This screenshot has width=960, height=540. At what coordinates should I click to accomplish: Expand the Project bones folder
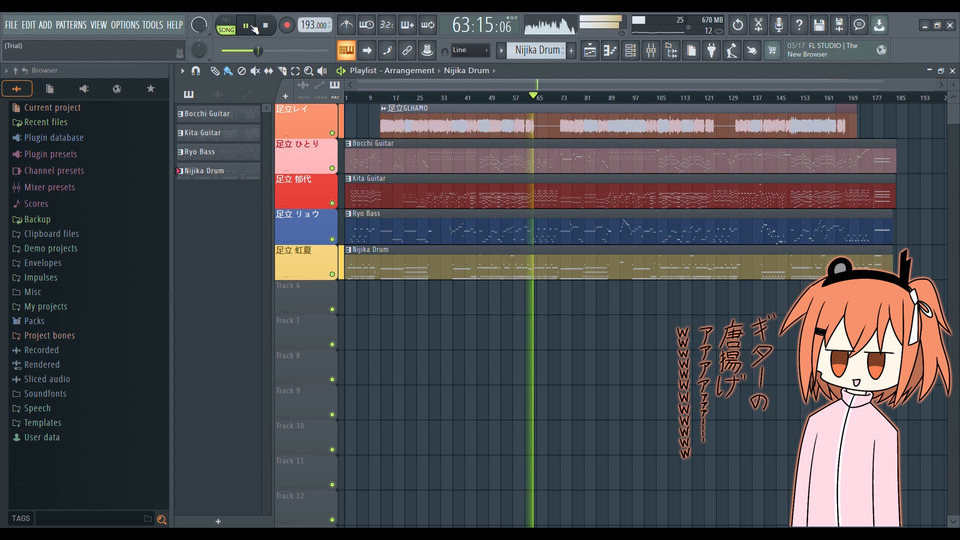pos(50,336)
